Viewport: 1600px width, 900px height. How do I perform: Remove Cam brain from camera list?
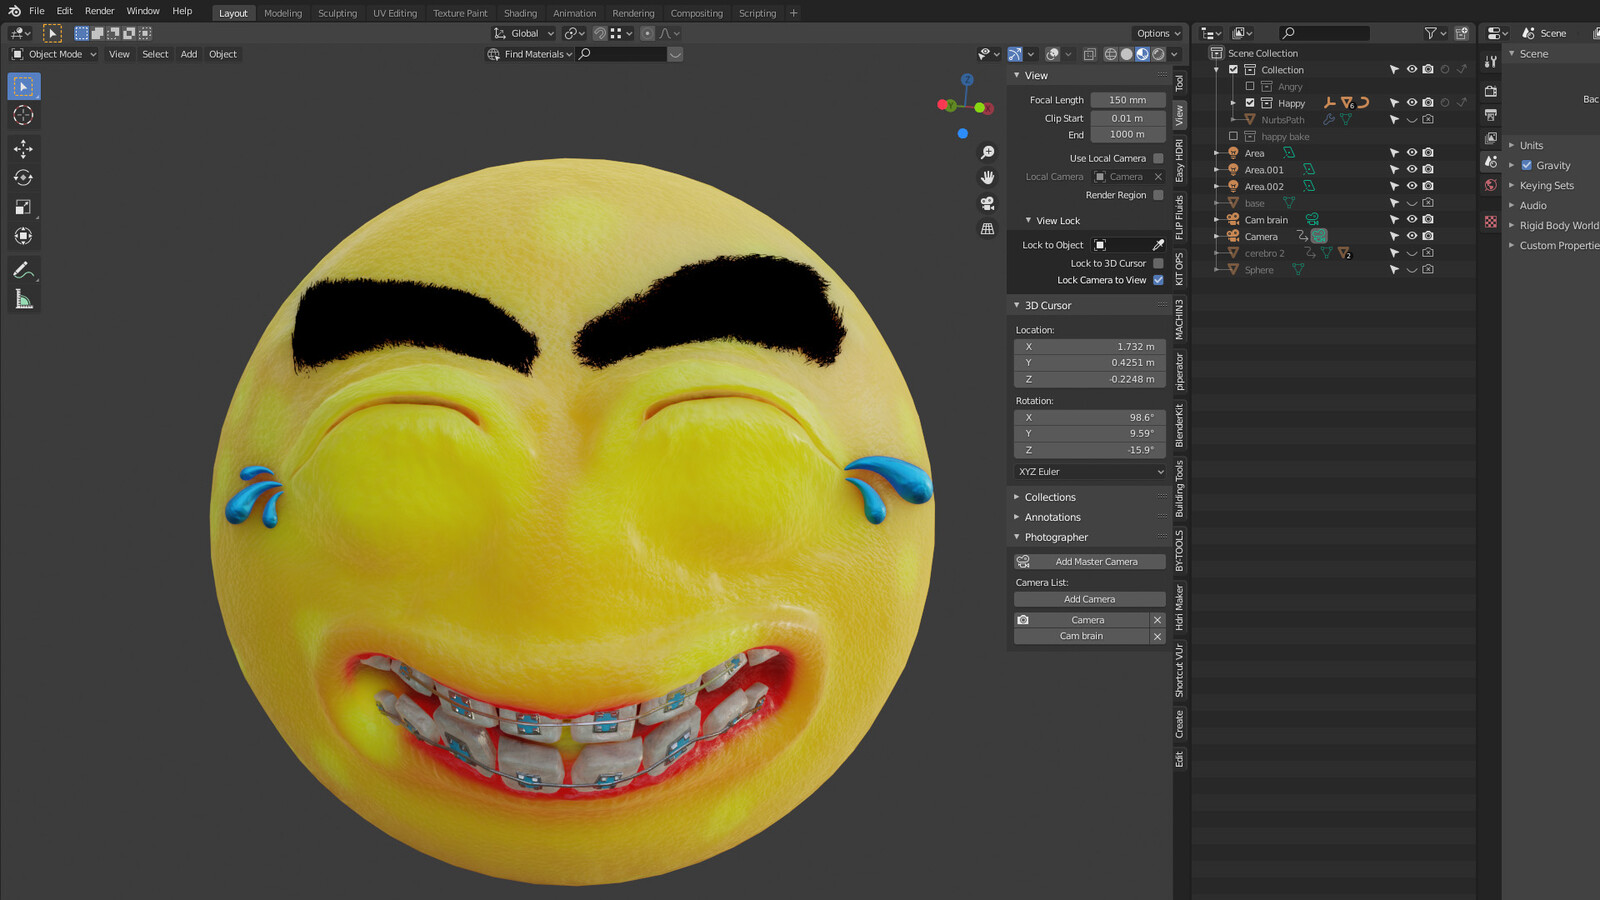(1158, 637)
